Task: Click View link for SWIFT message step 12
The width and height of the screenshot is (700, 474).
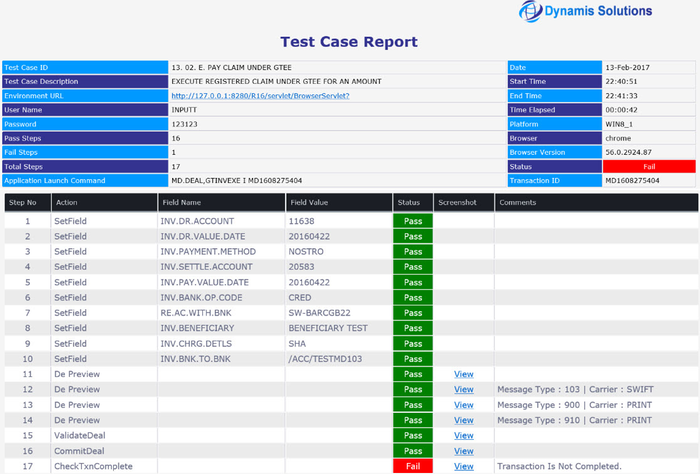Action: pyautogui.click(x=463, y=389)
